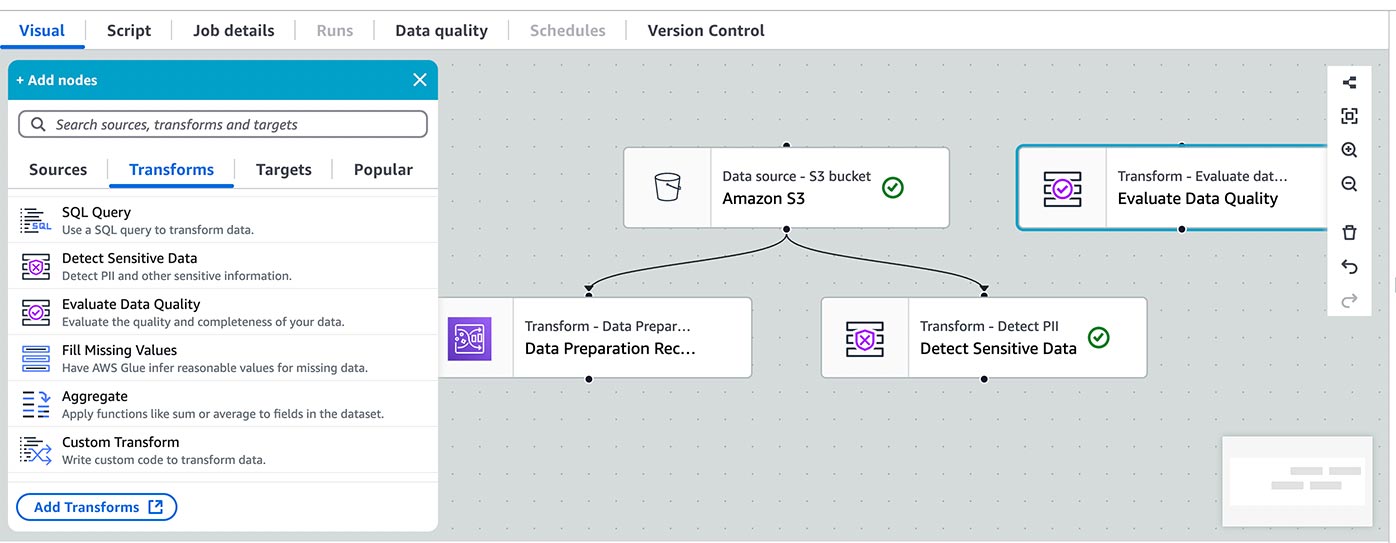Add the SQL Query transform

(223, 220)
